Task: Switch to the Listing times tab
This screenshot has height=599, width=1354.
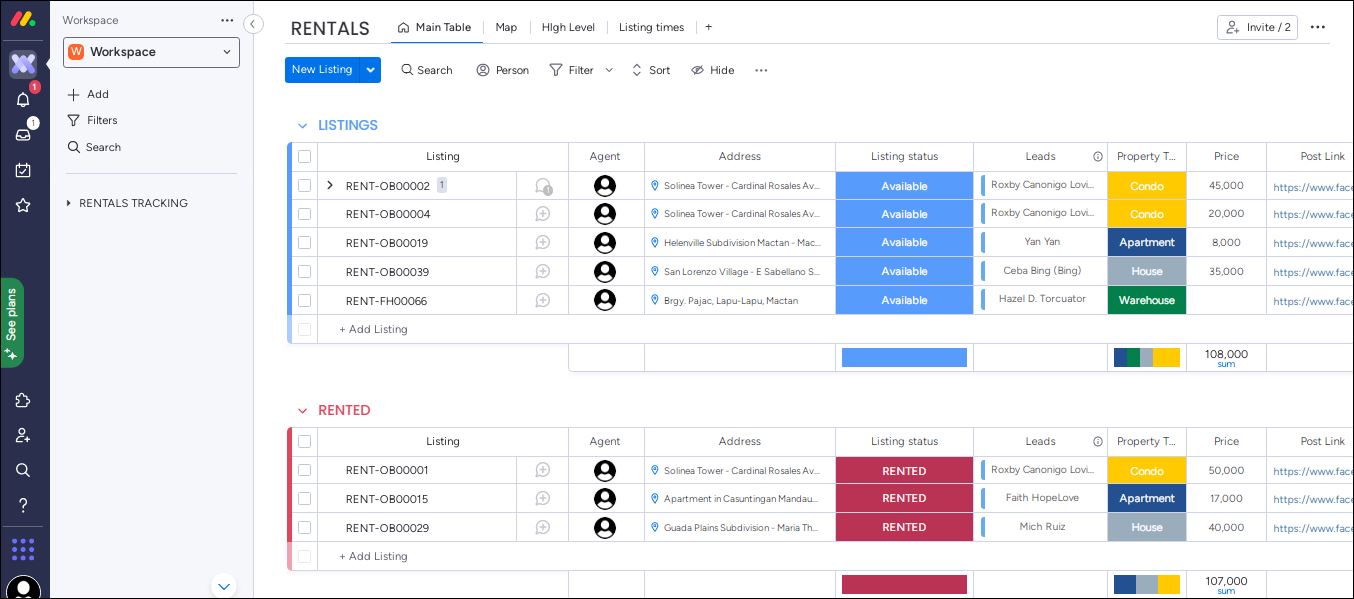Action: 651,27
